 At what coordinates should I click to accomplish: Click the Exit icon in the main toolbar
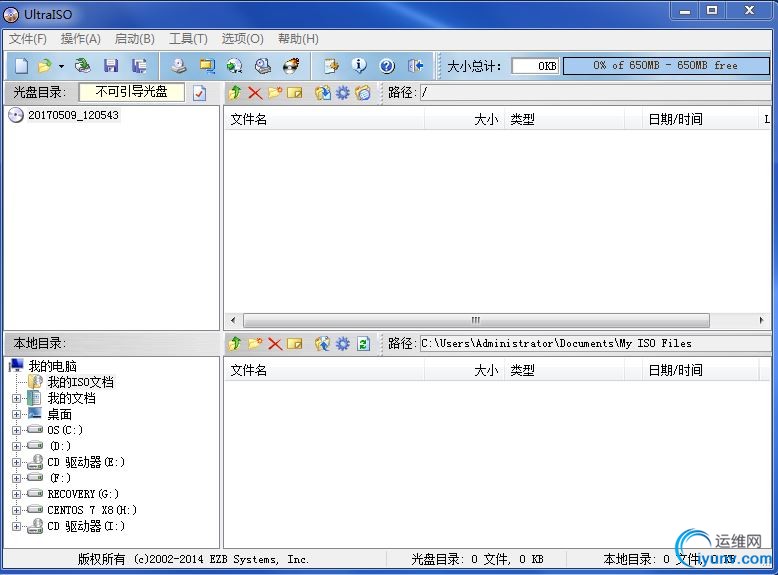click(x=415, y=65)
